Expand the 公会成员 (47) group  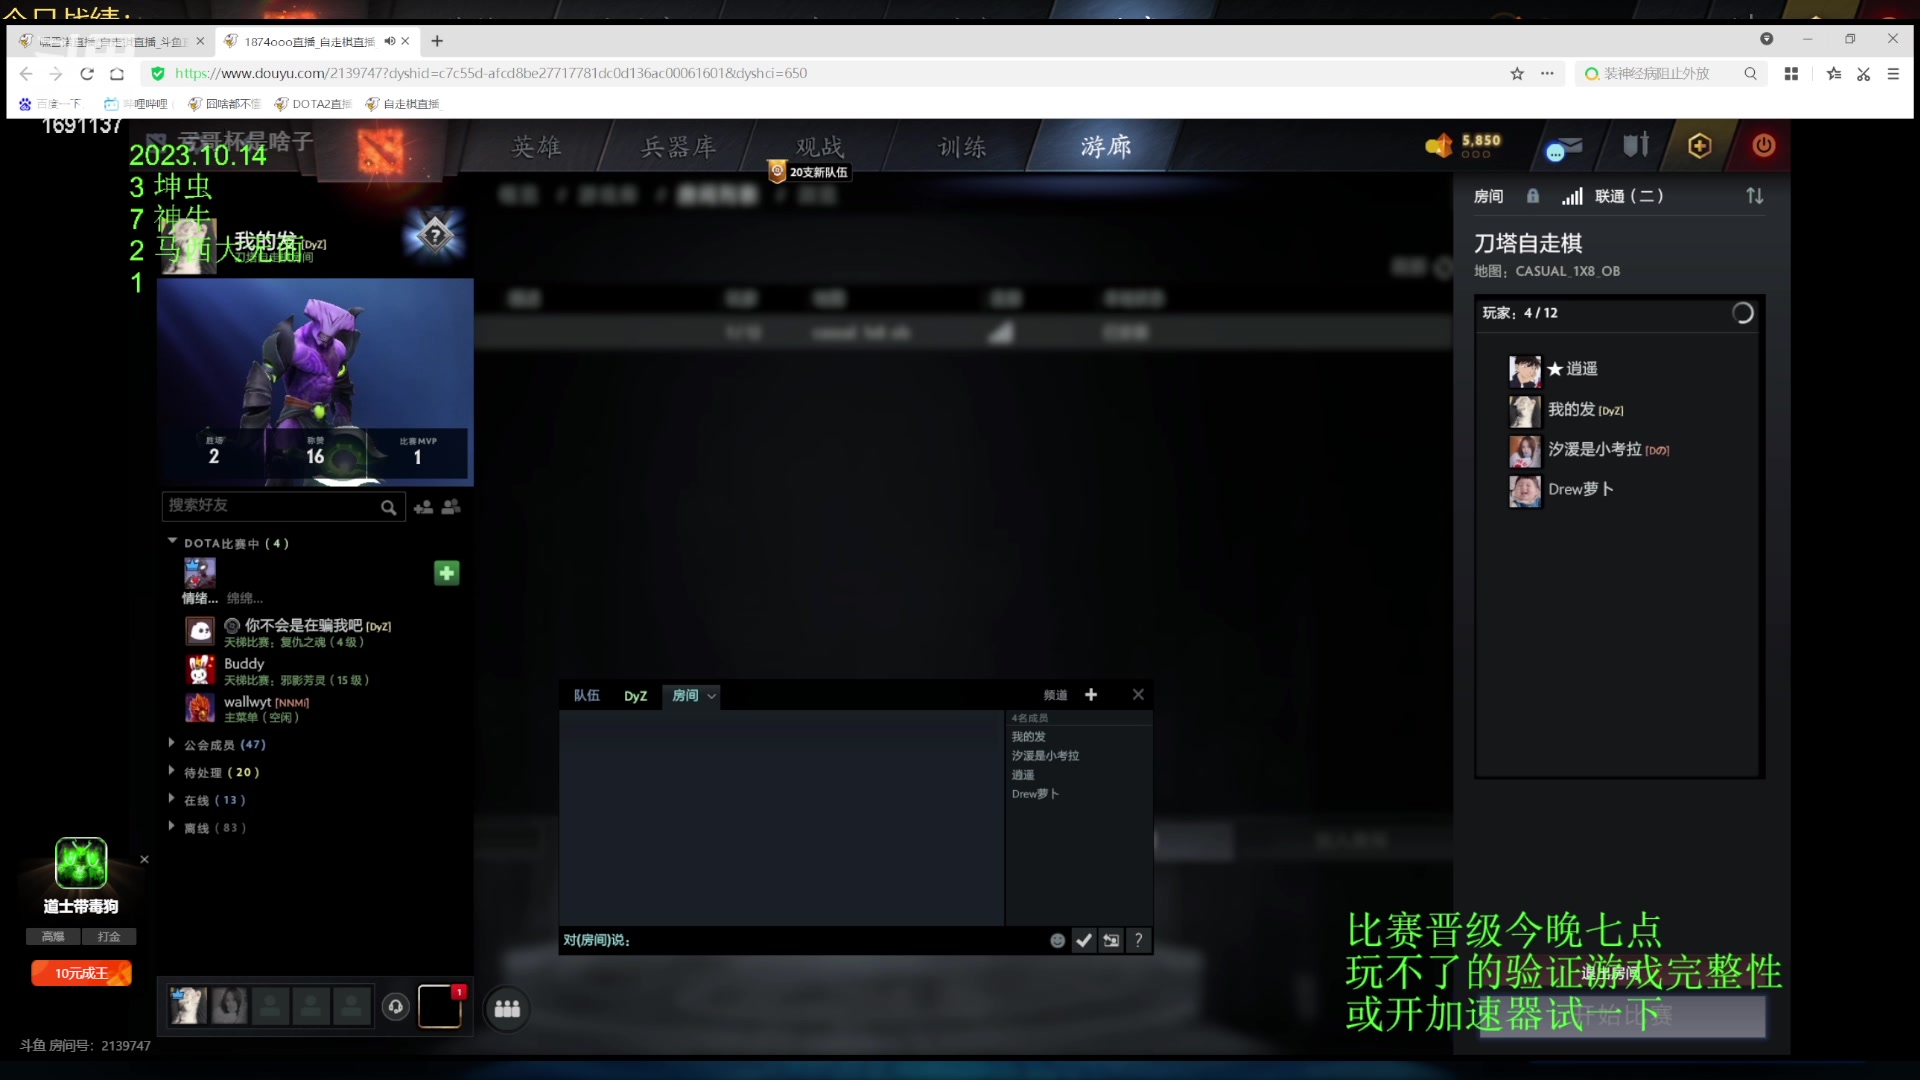click(217, 745)
